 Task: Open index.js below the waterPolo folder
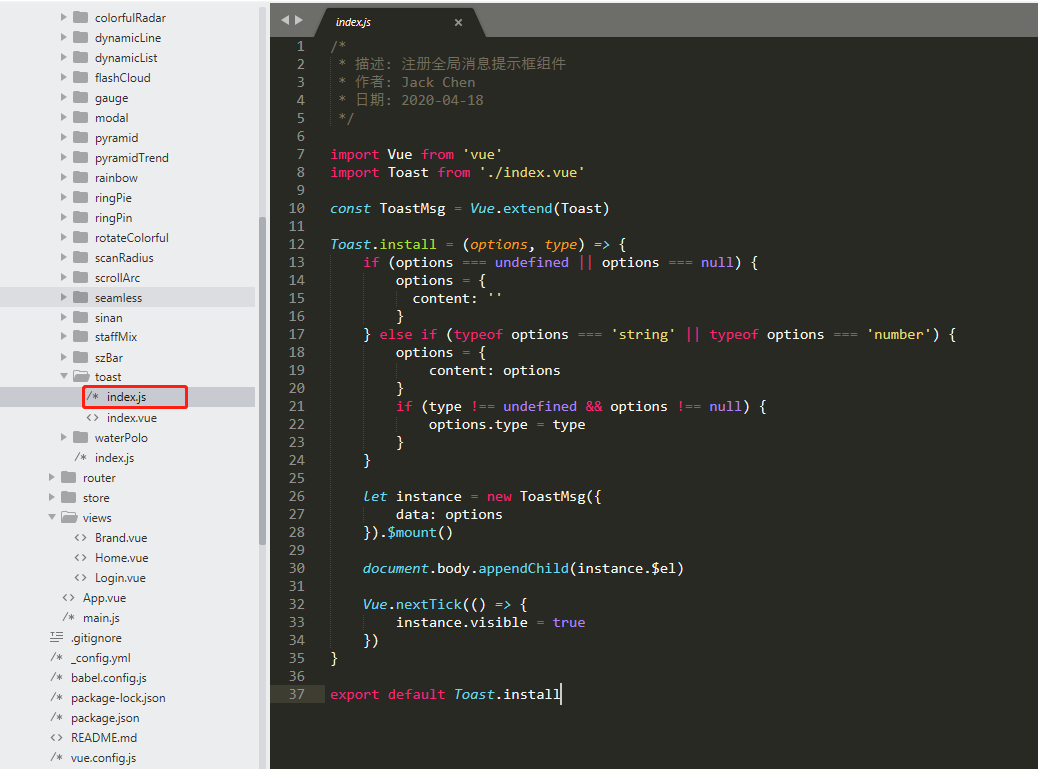[114, 457]
